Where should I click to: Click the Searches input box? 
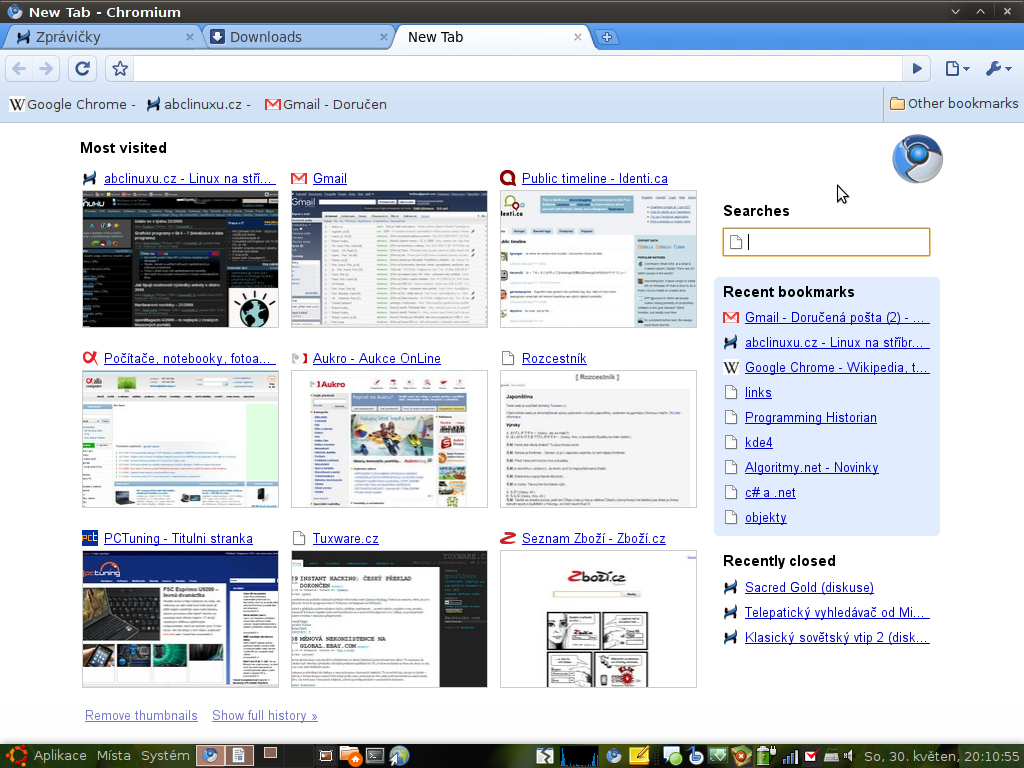826,242
